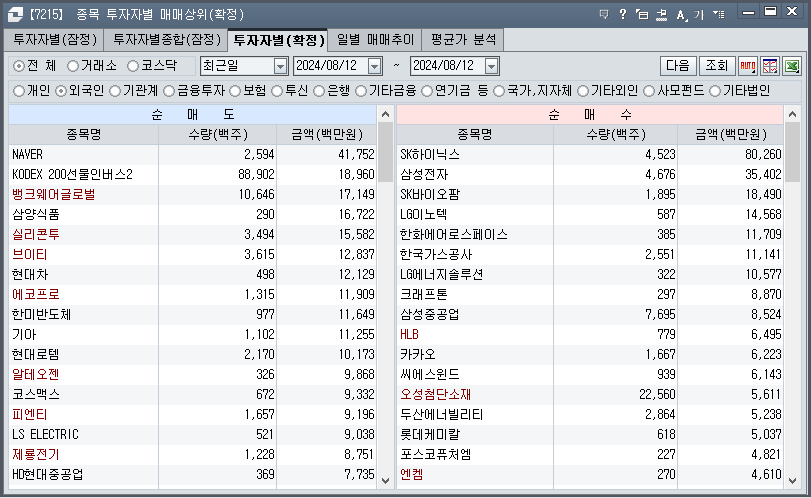This screenshot has width=811, height=498.
Task: Maximize the 7215 window
Action: (770, 11)
